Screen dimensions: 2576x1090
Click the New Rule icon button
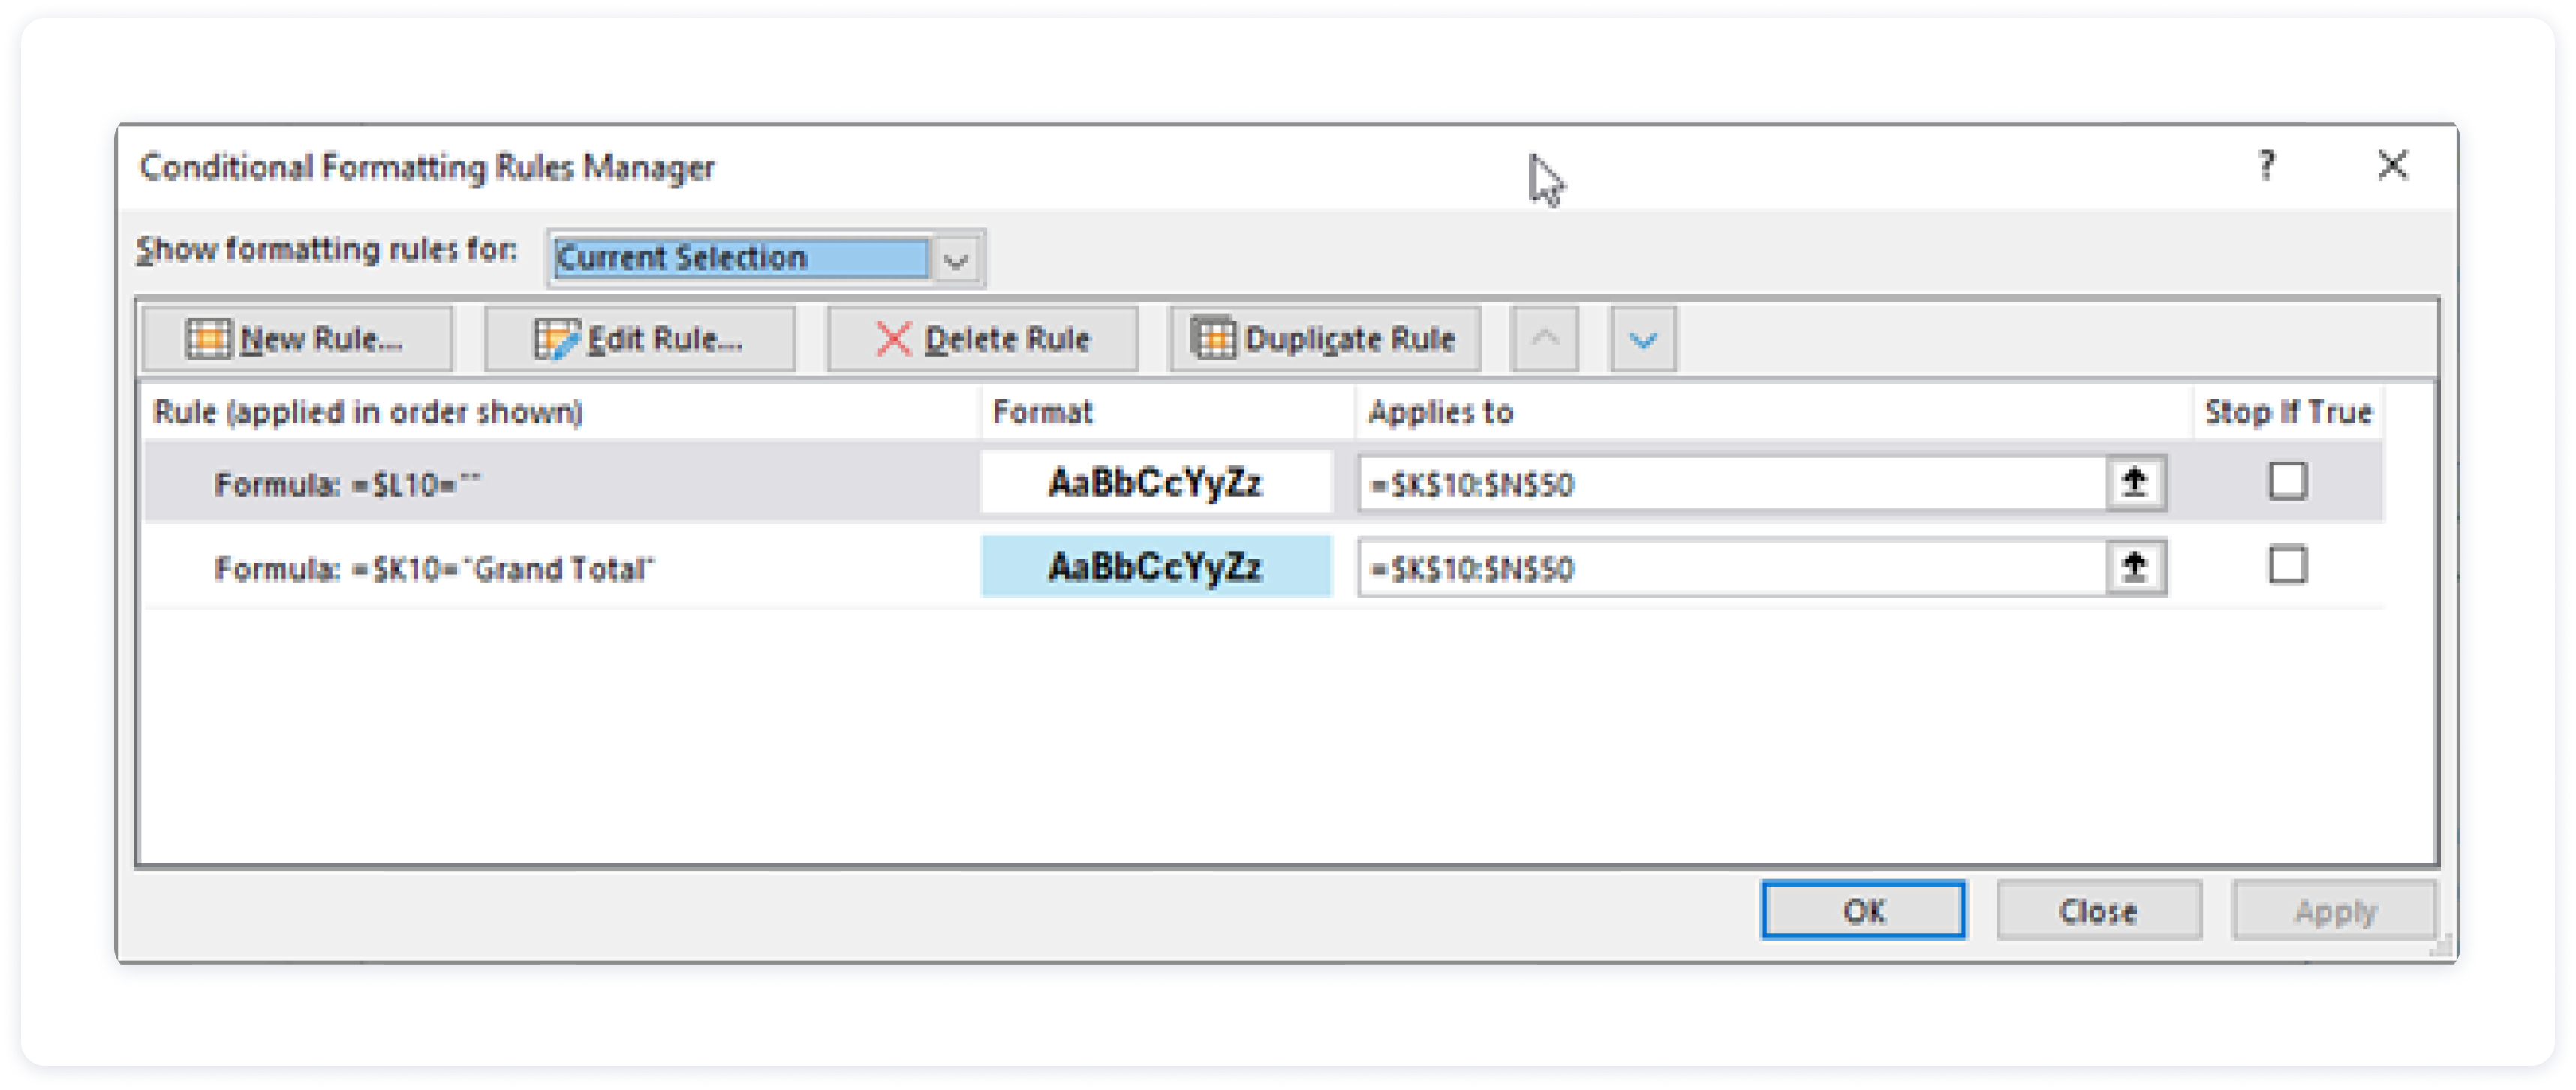pyautogui.click(x=208, y=339)
